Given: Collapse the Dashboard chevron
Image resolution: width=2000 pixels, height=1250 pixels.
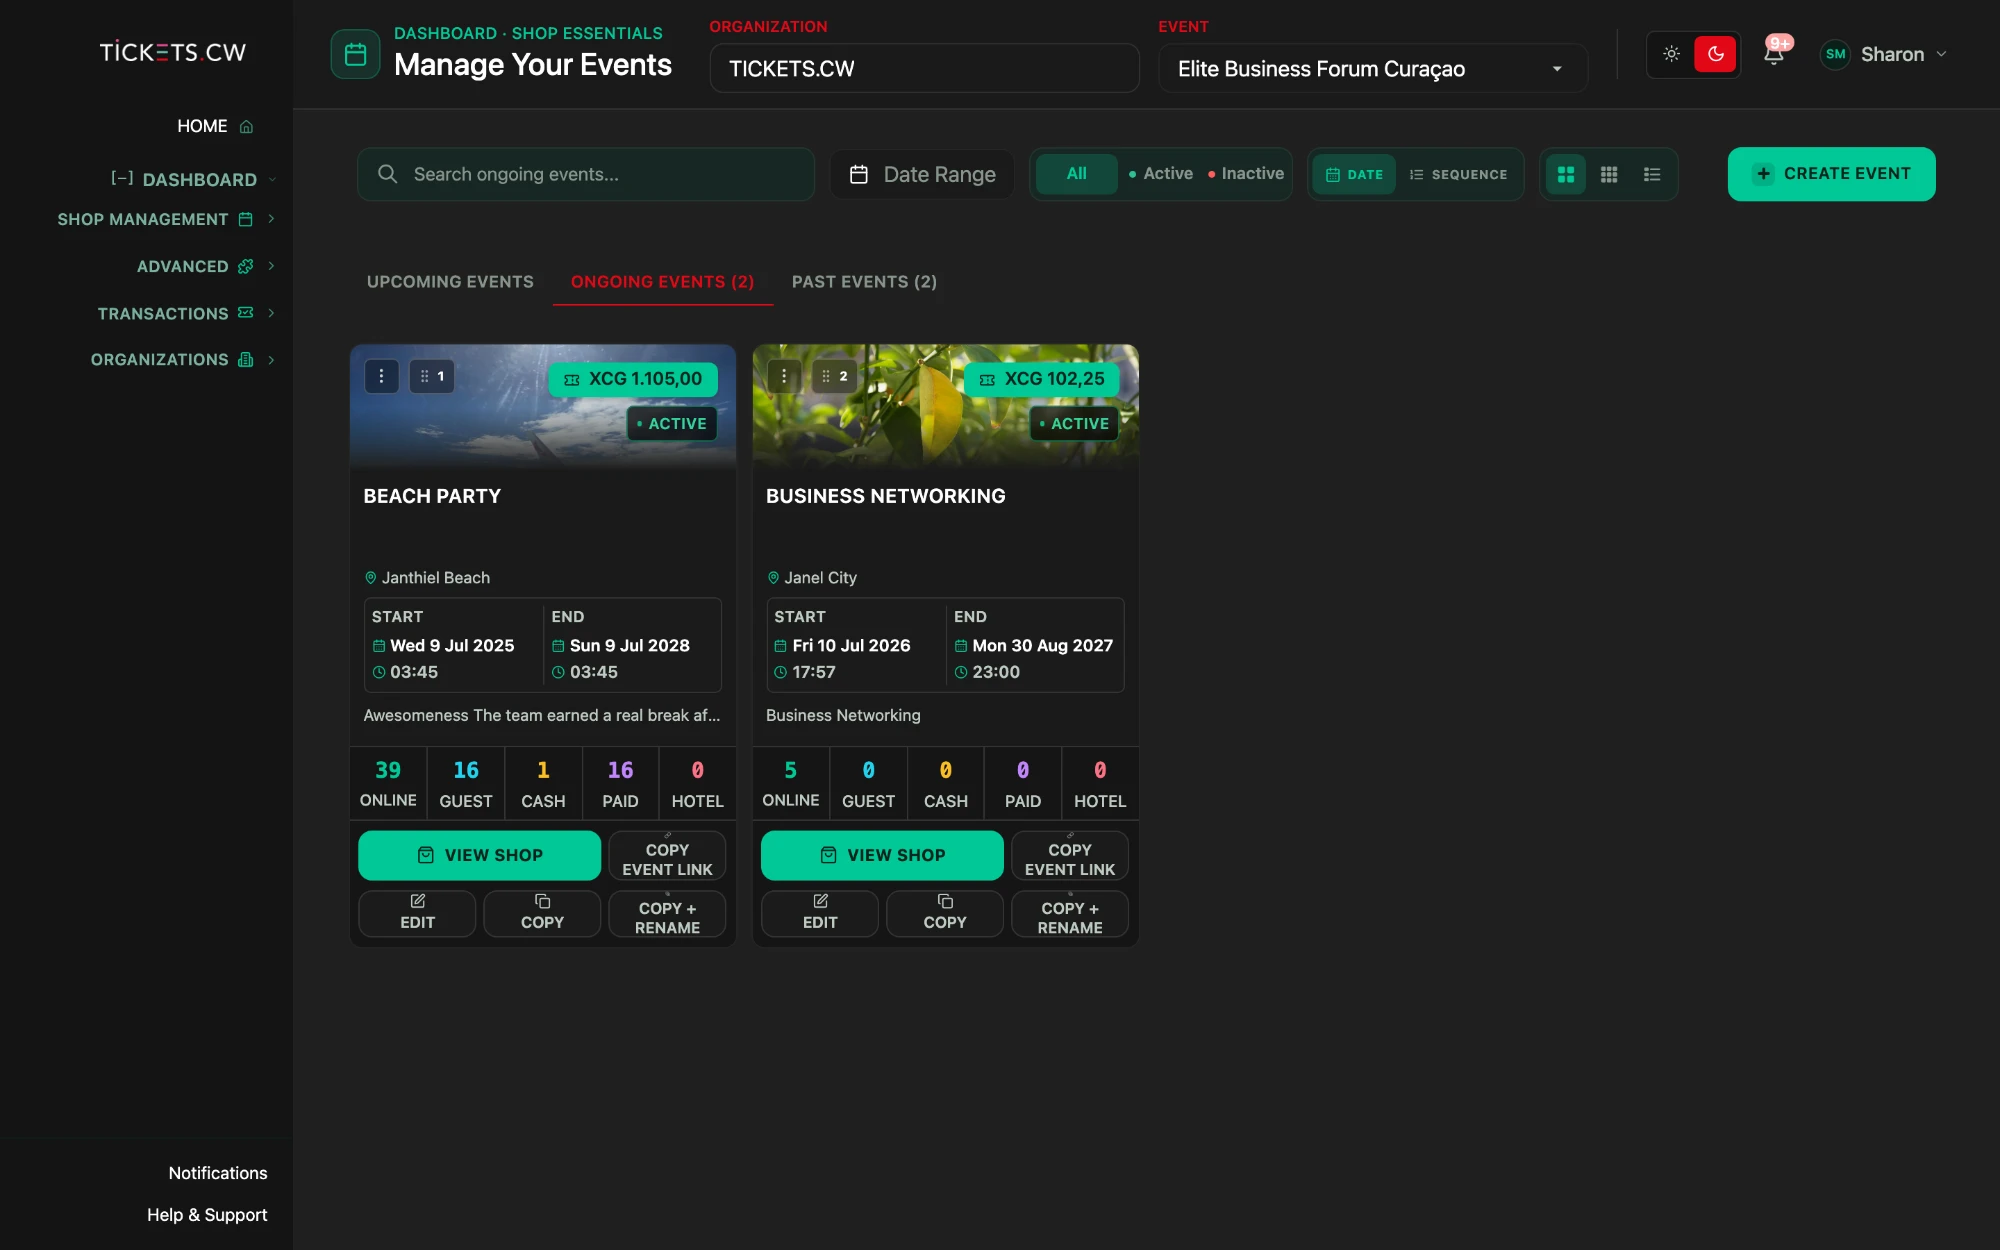Looking at the screenshot, I should (272, 180).
